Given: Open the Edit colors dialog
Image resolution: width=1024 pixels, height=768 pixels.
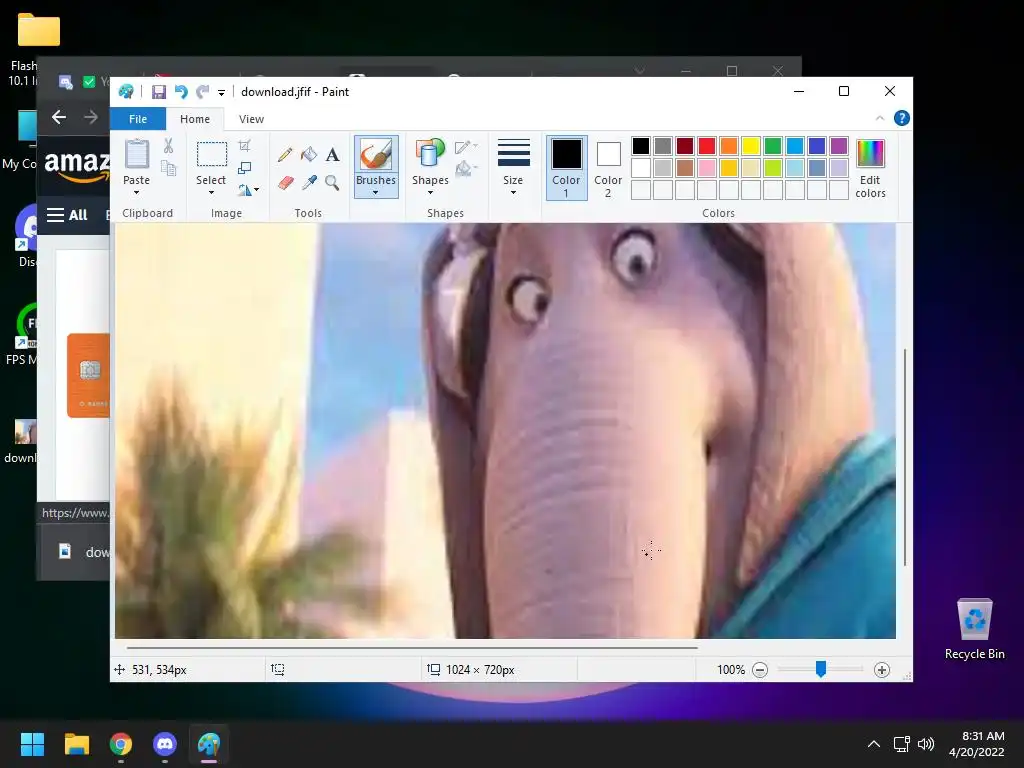Looking at the screenshot, I should click(x=871, y=169).
